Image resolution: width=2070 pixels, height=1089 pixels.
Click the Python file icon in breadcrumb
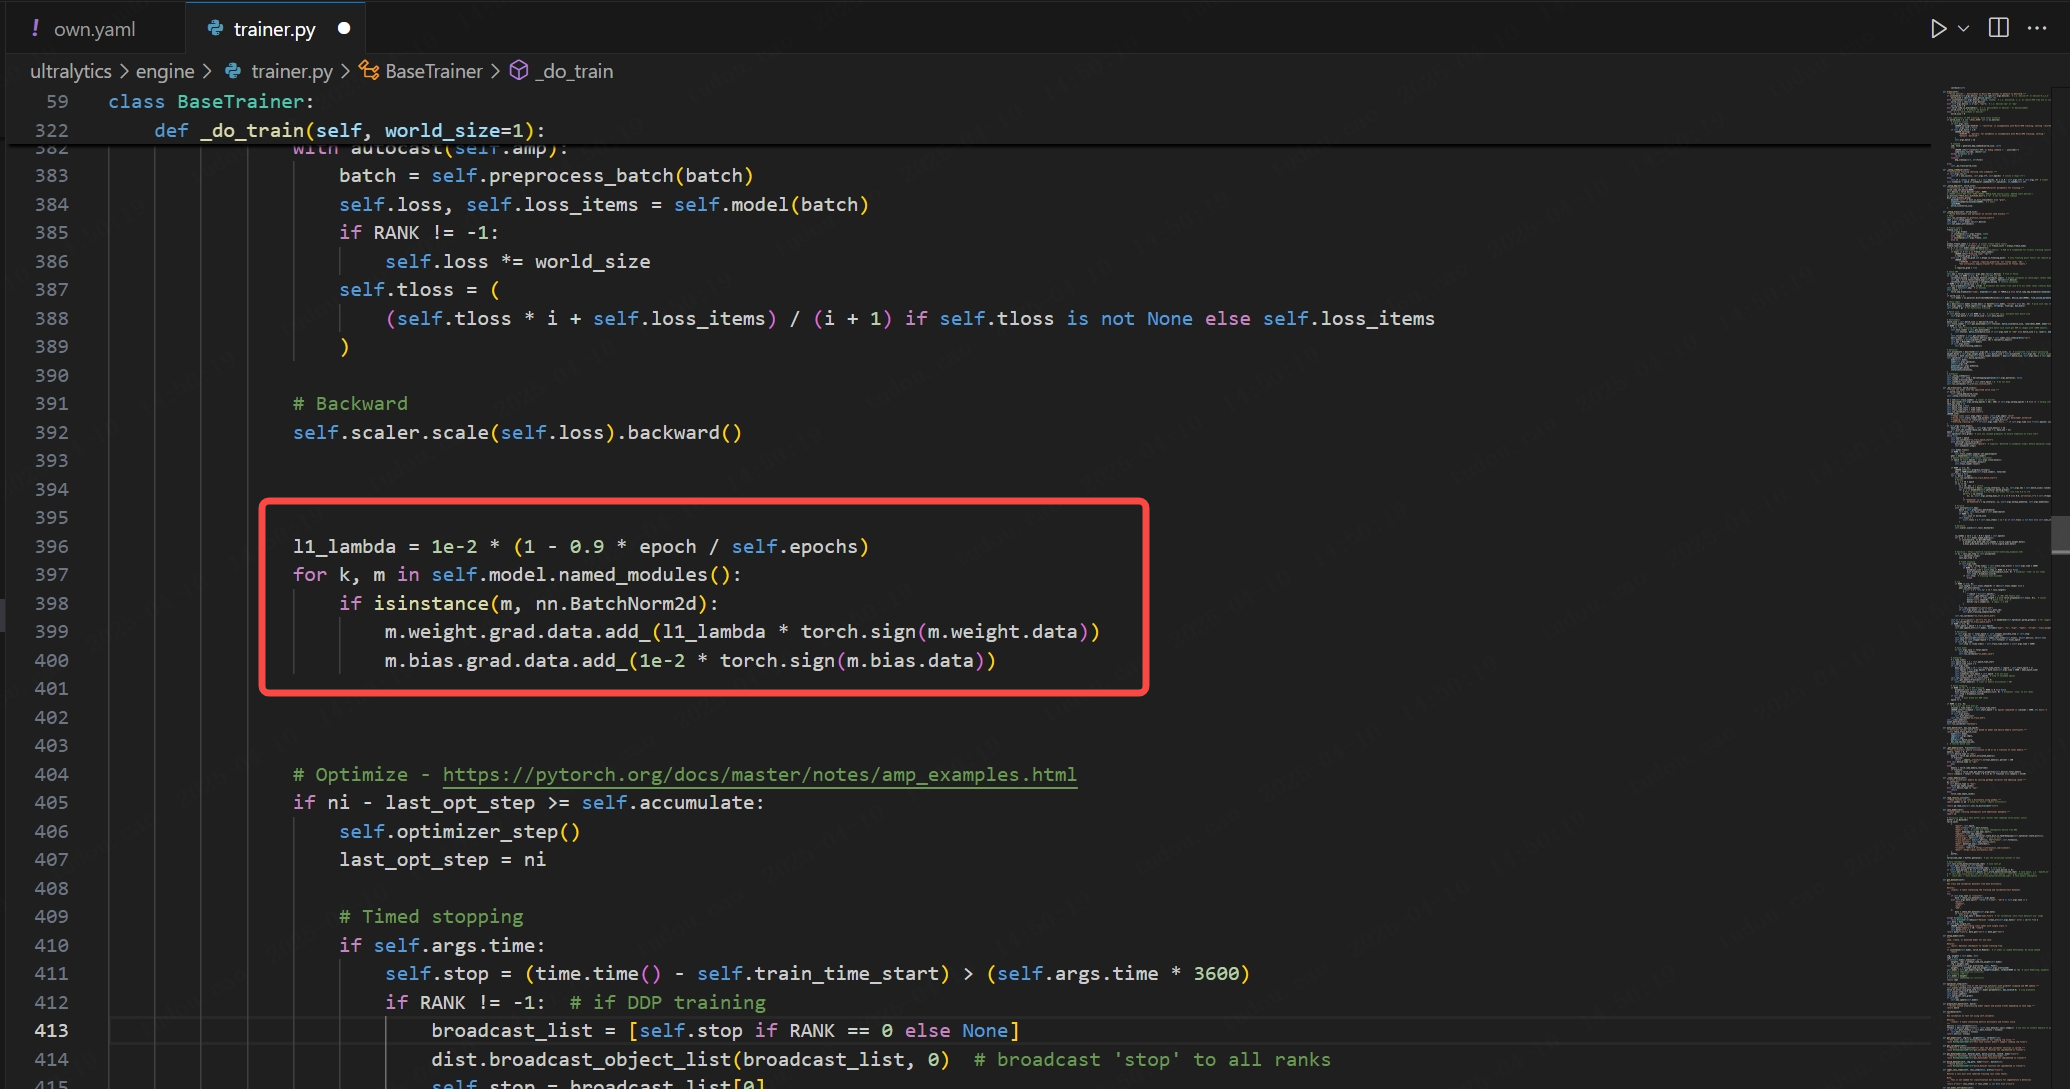233,71
